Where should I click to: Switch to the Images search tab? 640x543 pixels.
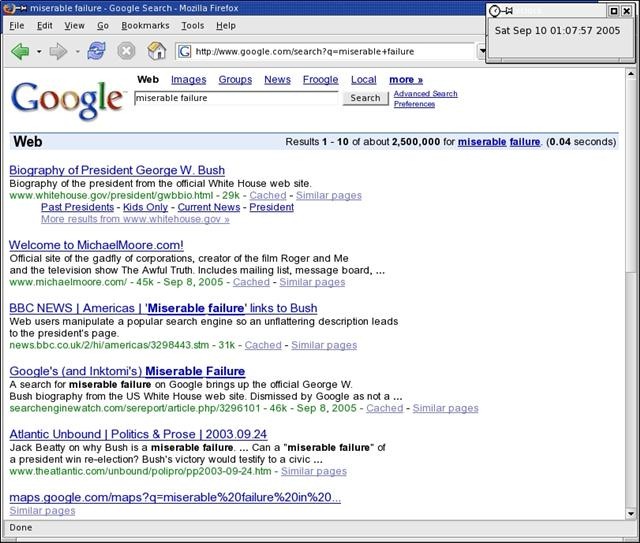(x=188, y=79)
